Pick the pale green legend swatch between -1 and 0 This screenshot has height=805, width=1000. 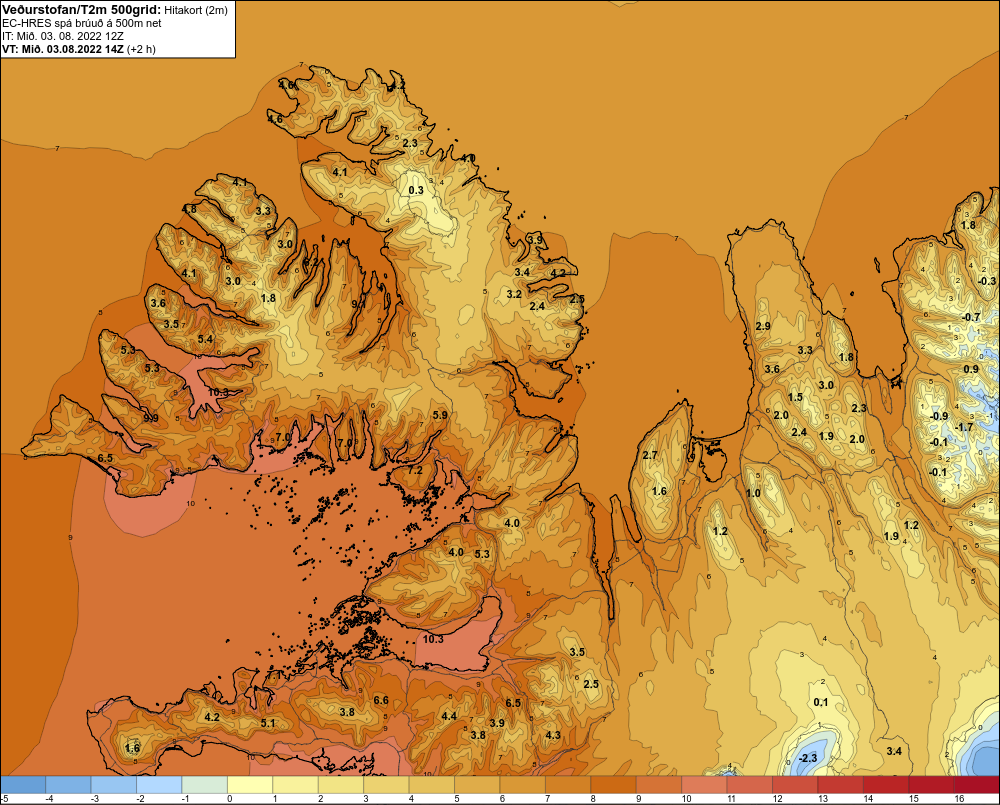tap(205, 784)
